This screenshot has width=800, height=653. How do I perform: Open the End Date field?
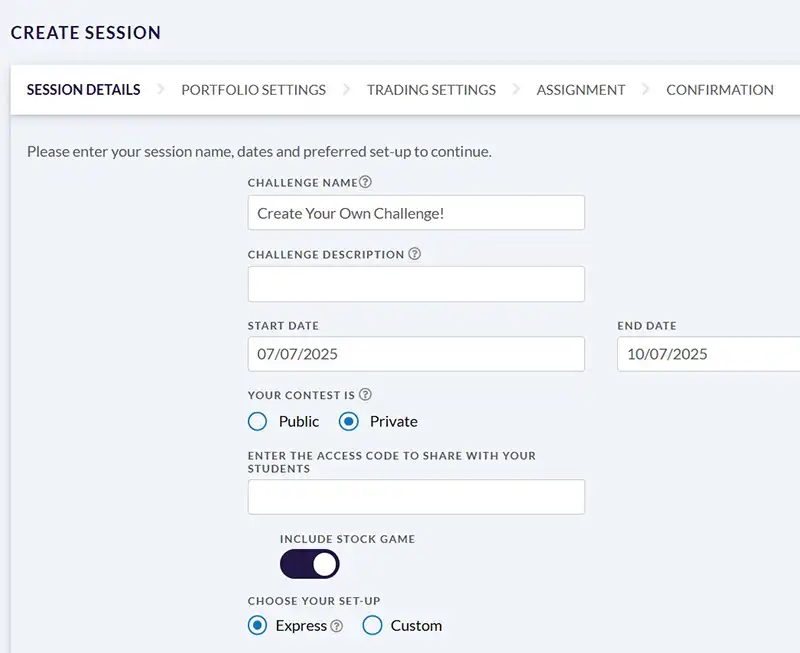point(708,354)
